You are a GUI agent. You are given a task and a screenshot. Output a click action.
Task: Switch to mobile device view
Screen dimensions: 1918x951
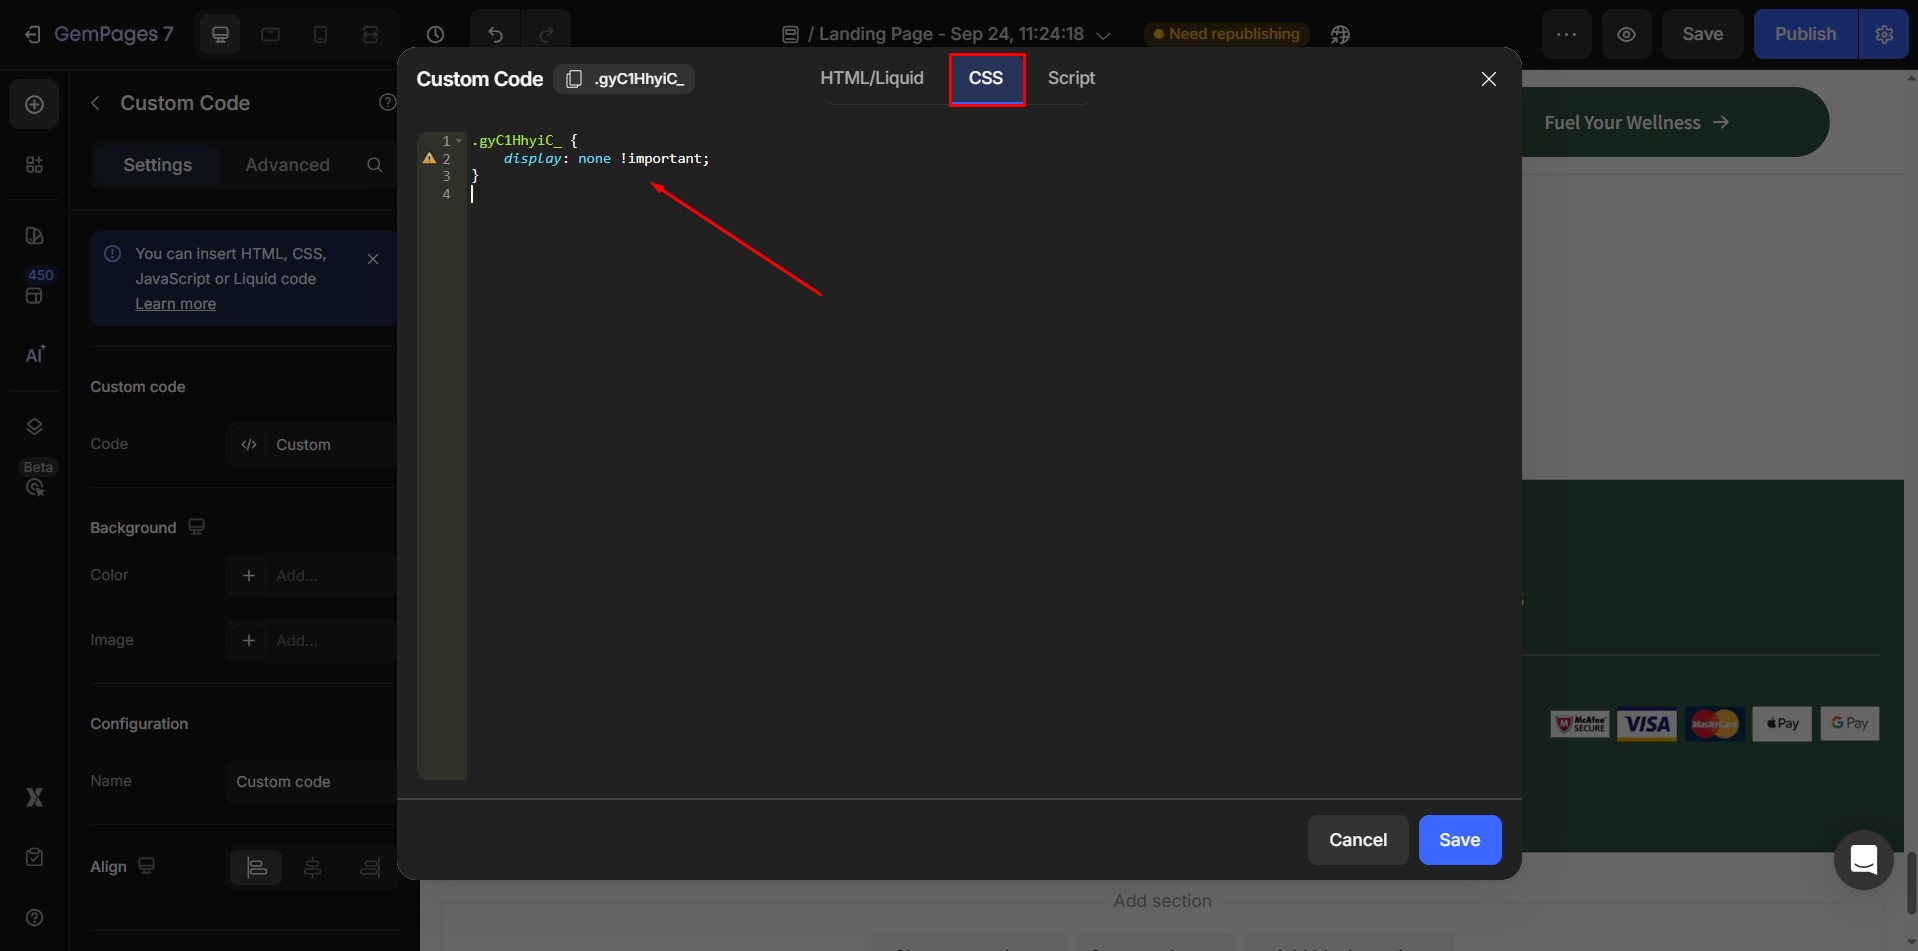320,34
